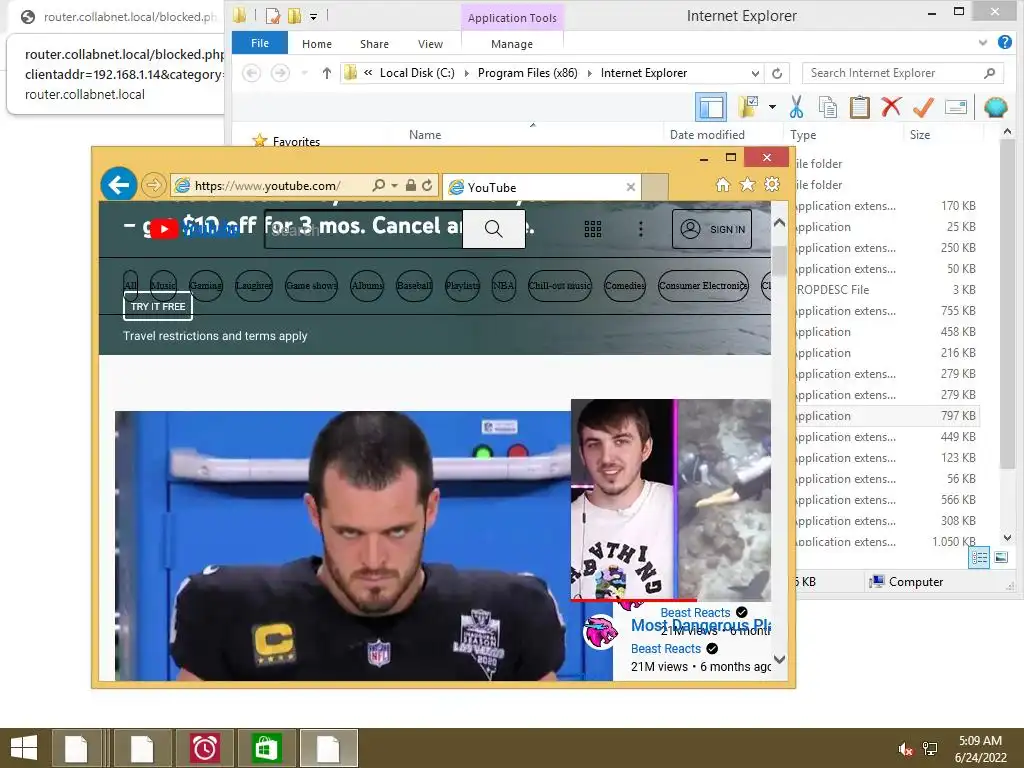
Task: Sort by Size column header
Action: 920,135
